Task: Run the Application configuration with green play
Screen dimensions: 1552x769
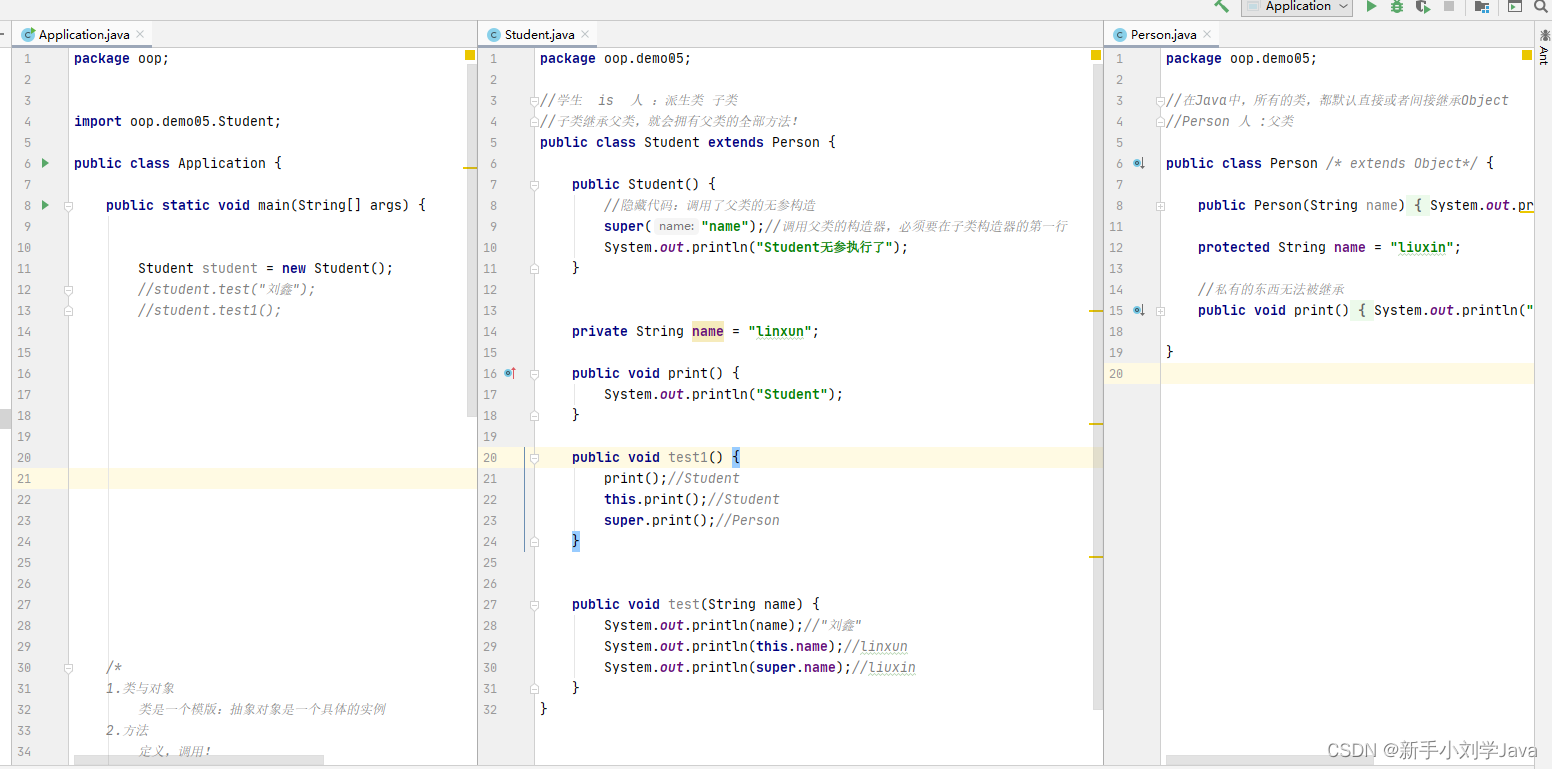Action: click(x=1371, y=7)
